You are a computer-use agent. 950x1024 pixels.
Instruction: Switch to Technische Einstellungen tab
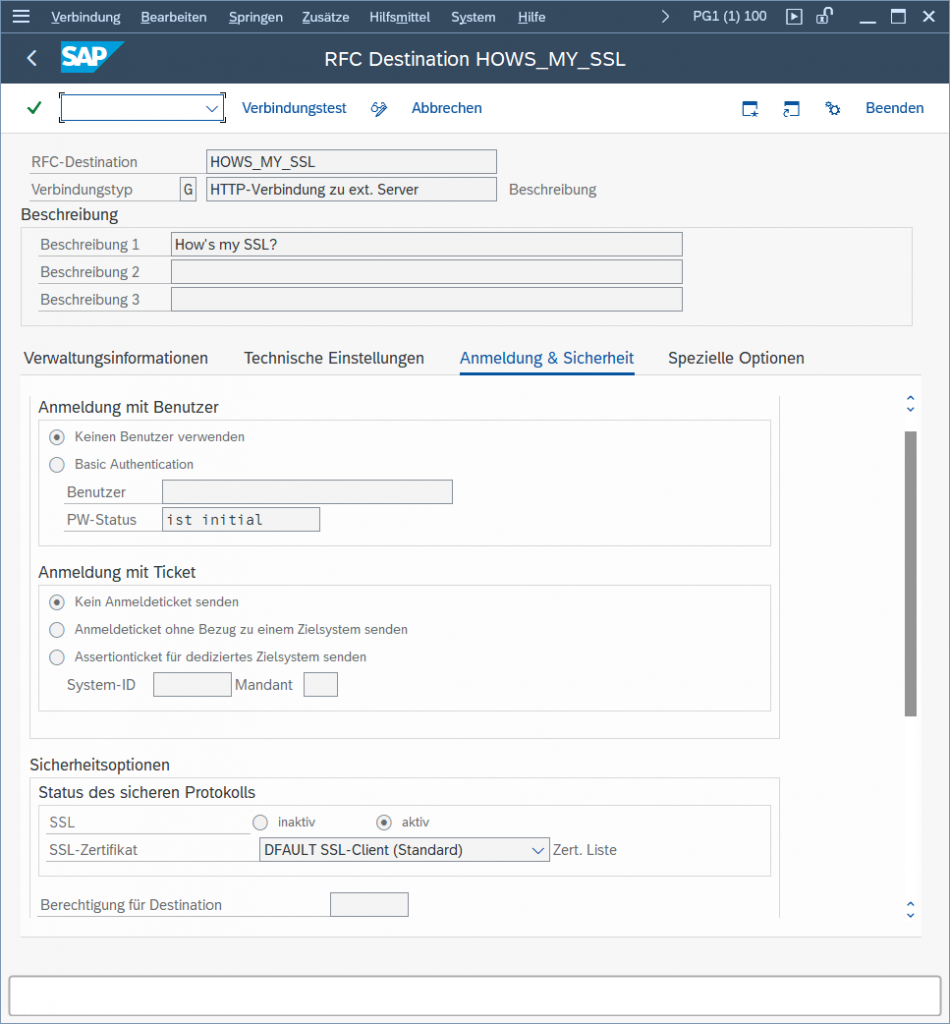point(334,358)
